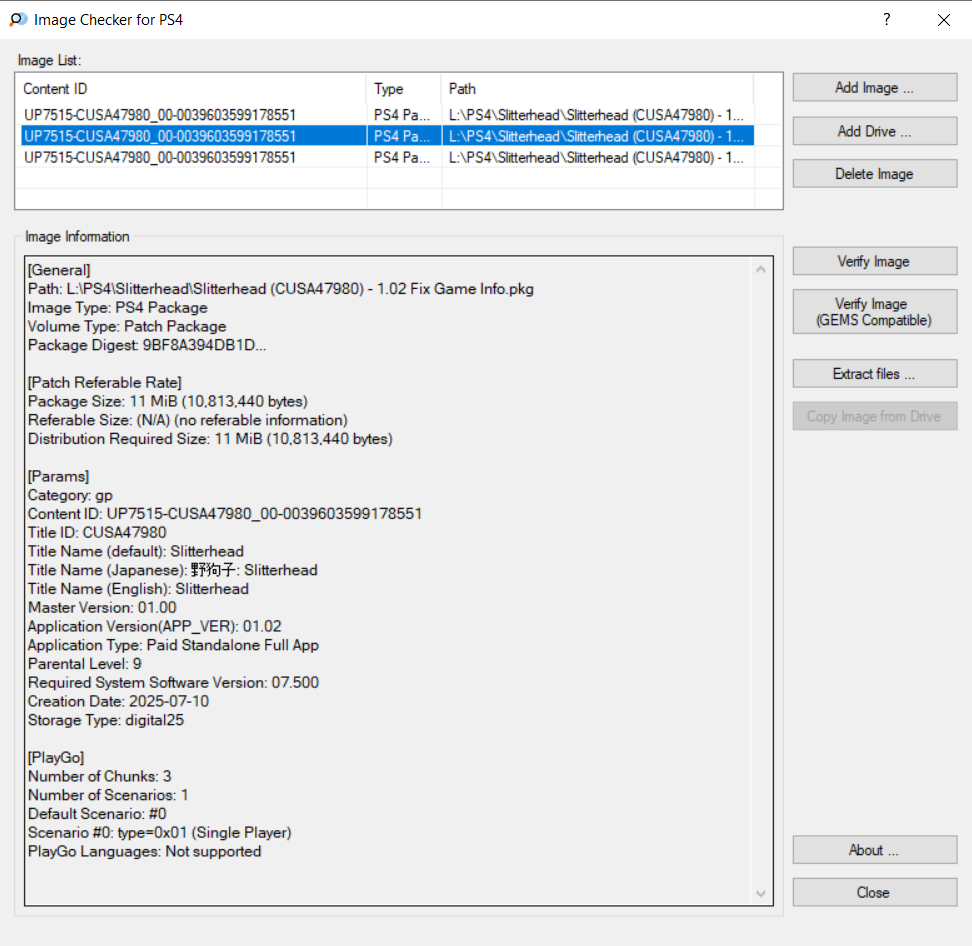
Task: Click the Title ID: CUSA47980 line
Action: tap(97, 533)
